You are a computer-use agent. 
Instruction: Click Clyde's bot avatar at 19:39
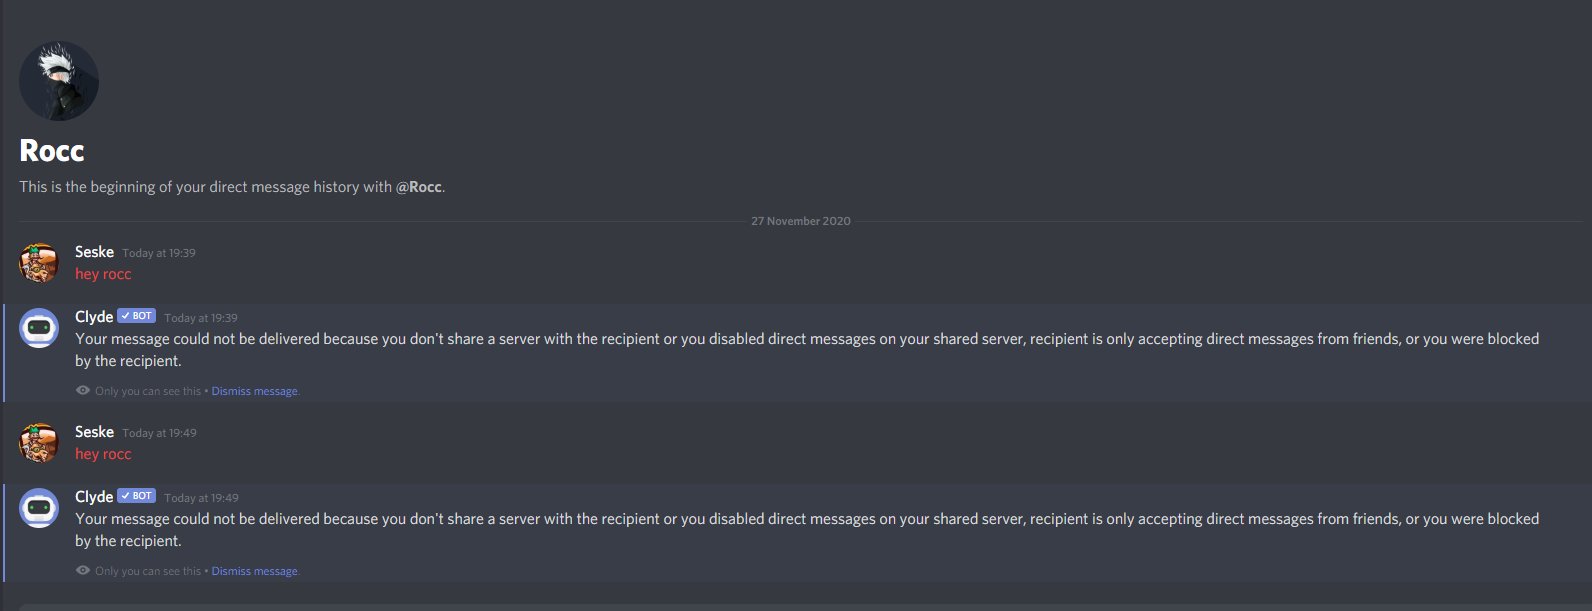click(x=39, y=328)
